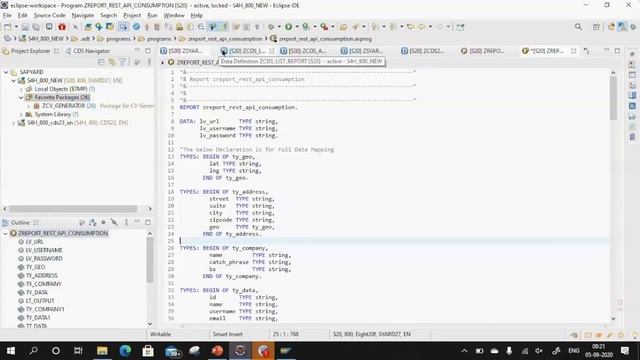Click the magnifier Search icon at top right
This screenshot has width=640, height=360.
[578, 27]
